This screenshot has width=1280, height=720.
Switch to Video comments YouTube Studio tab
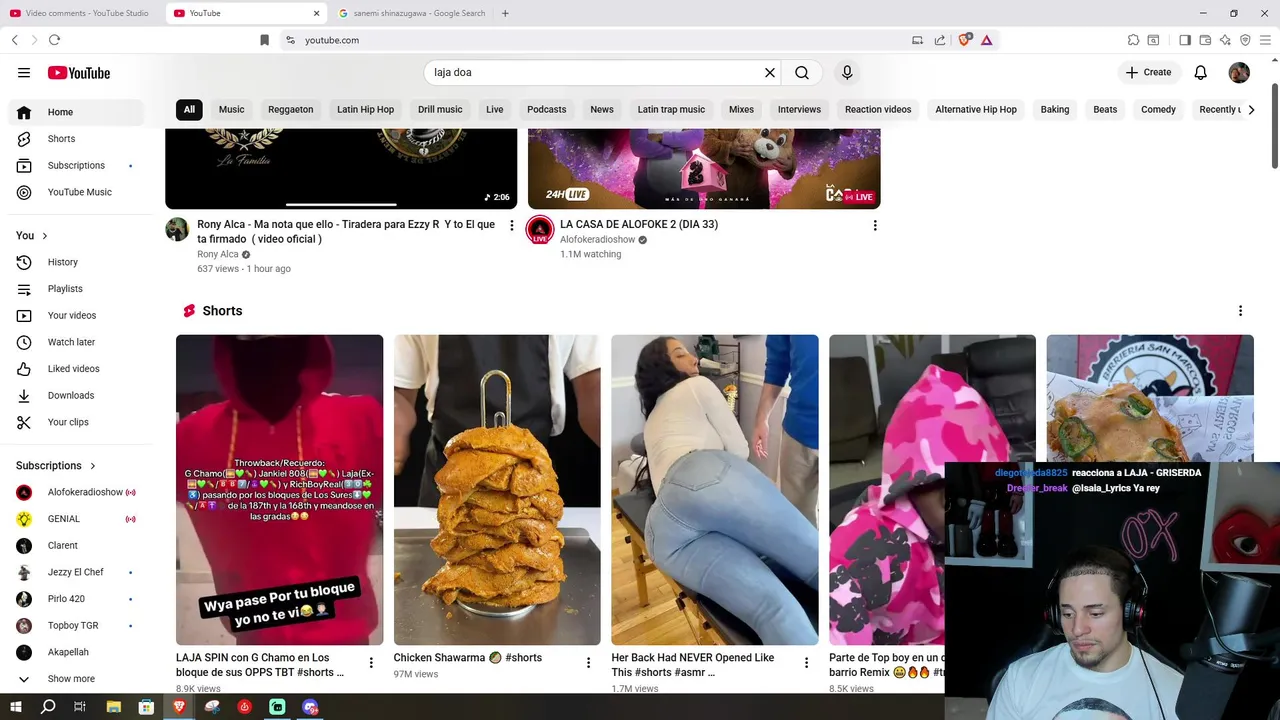(x=81, y=13)
